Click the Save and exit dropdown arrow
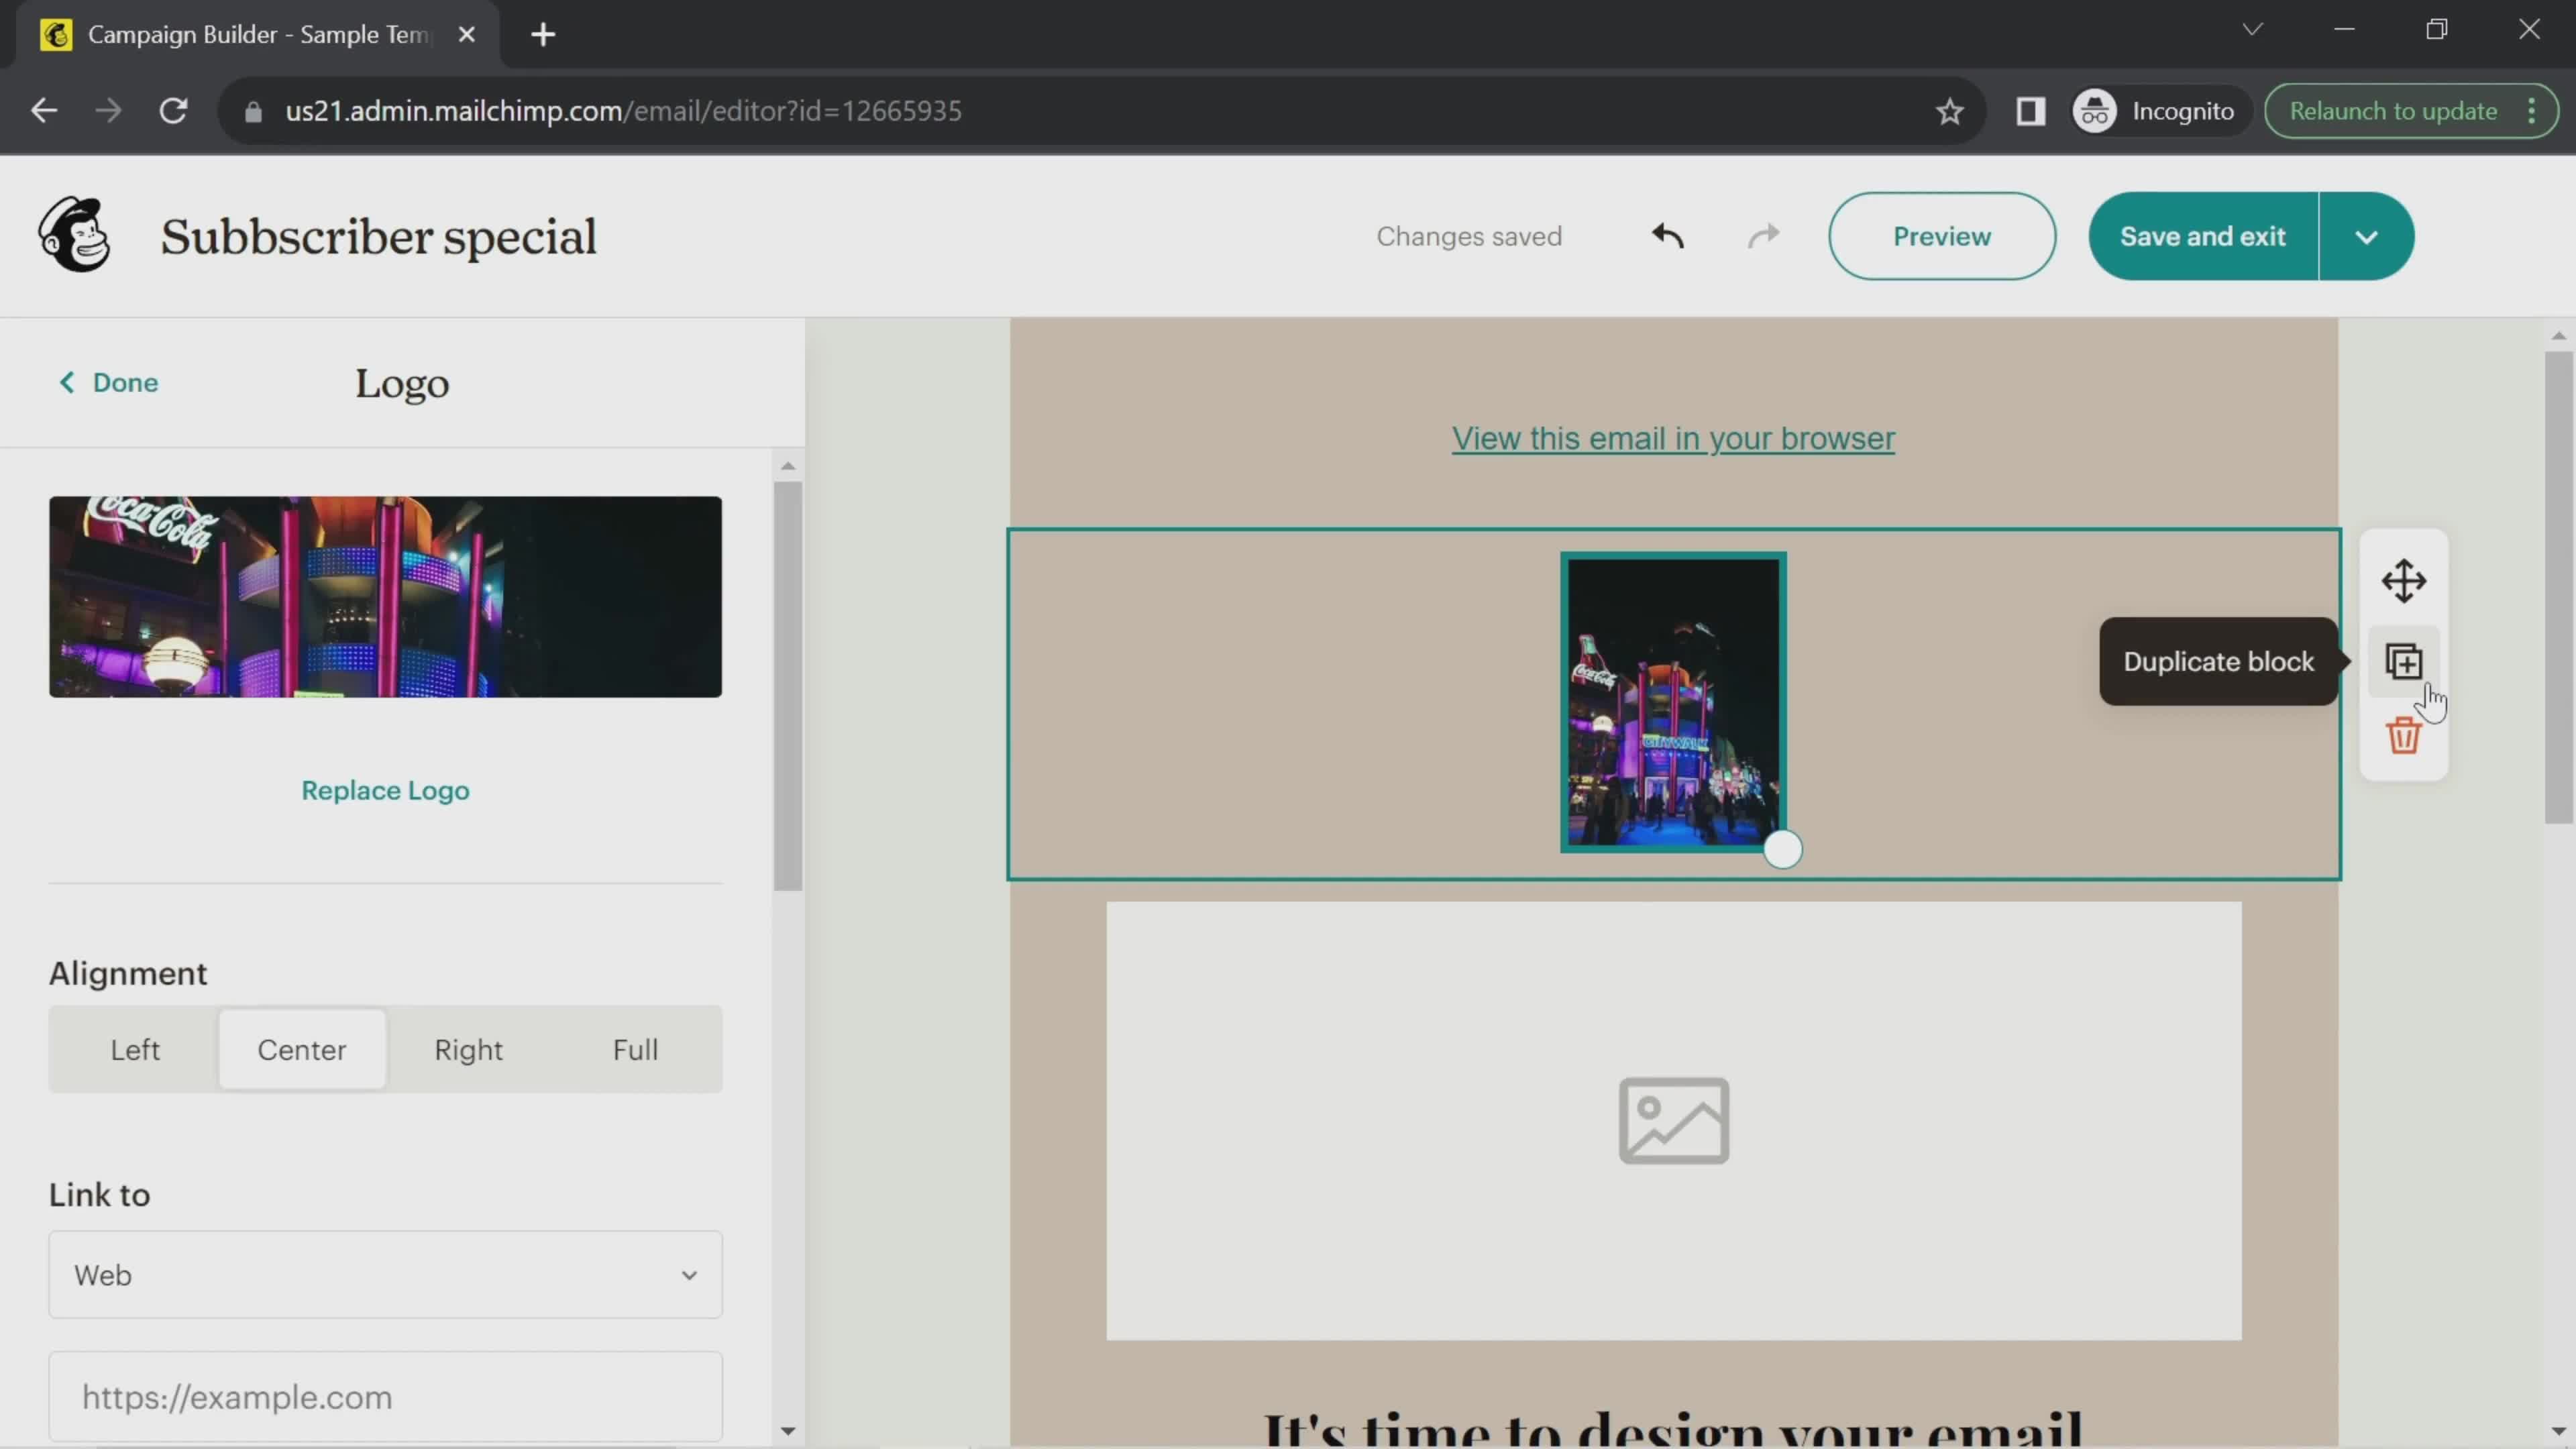 pyautogui.click(x=2367, y=235)
